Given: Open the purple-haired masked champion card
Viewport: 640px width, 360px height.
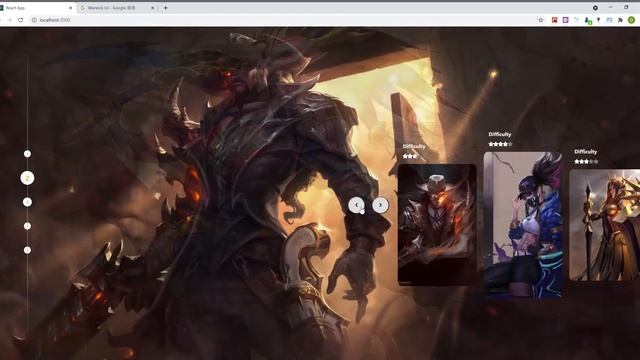Looking at the screenshot, I should coord(523,224).
